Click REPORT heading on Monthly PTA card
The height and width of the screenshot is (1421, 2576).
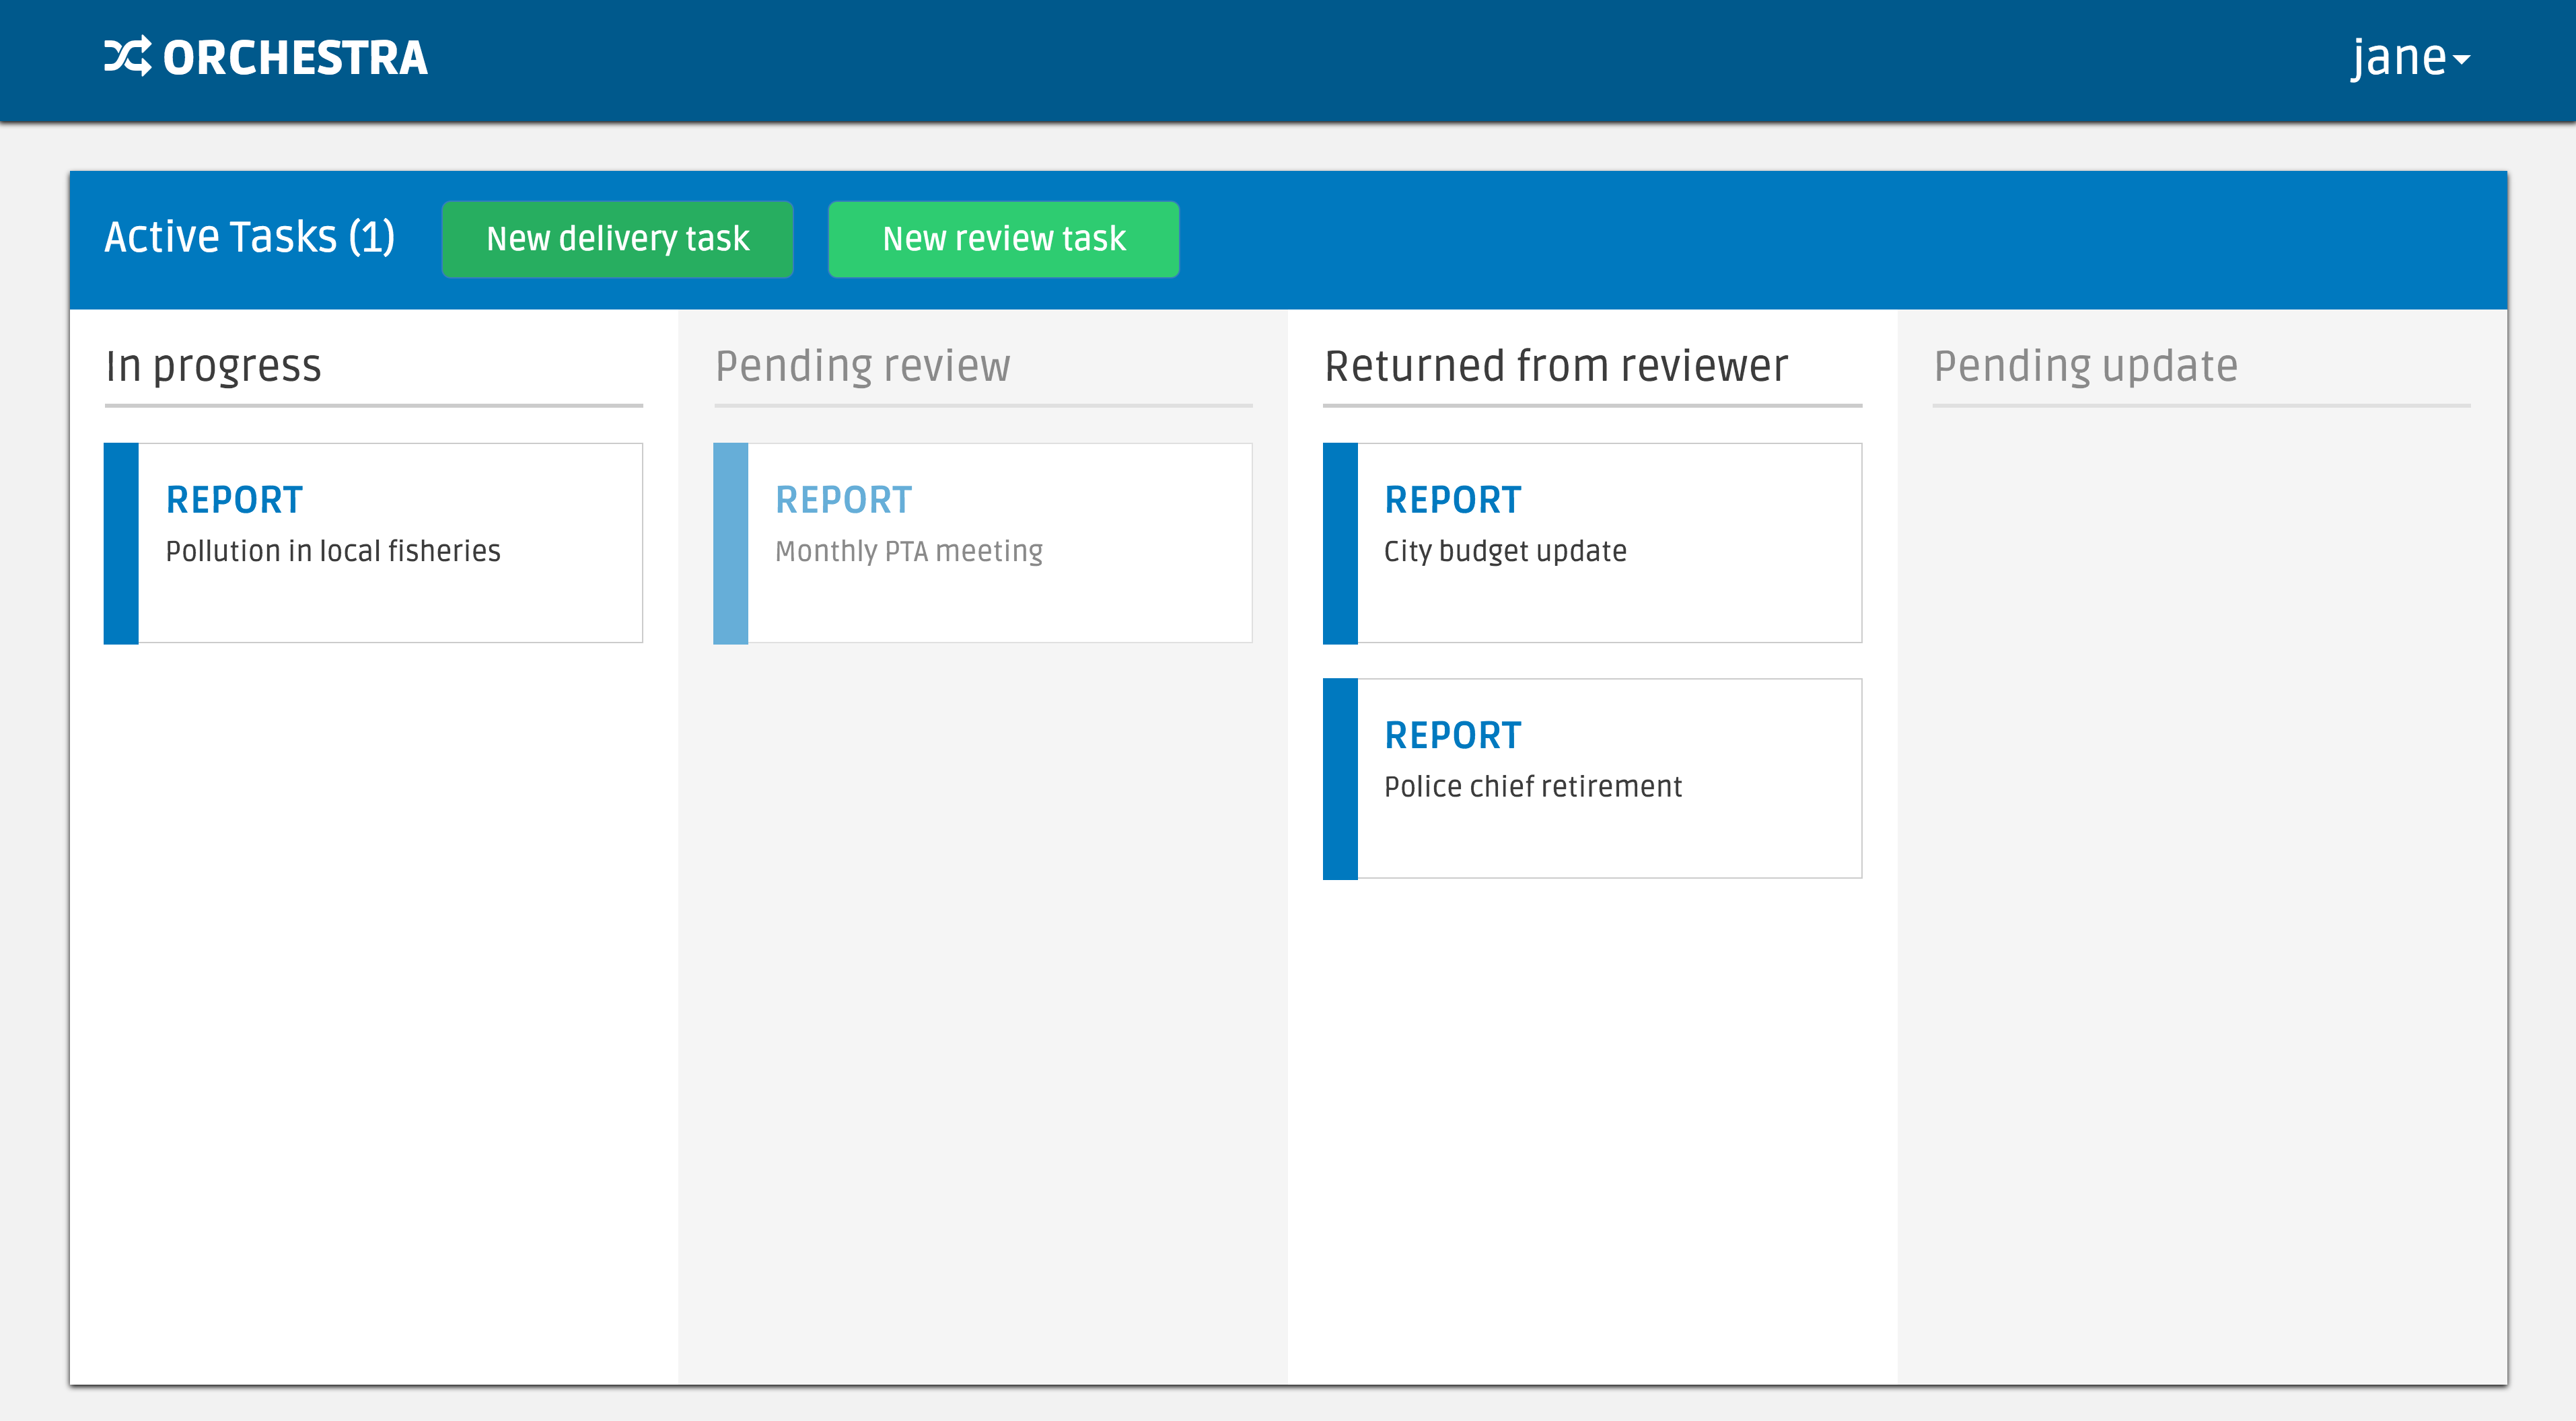[x=843, y=500]
